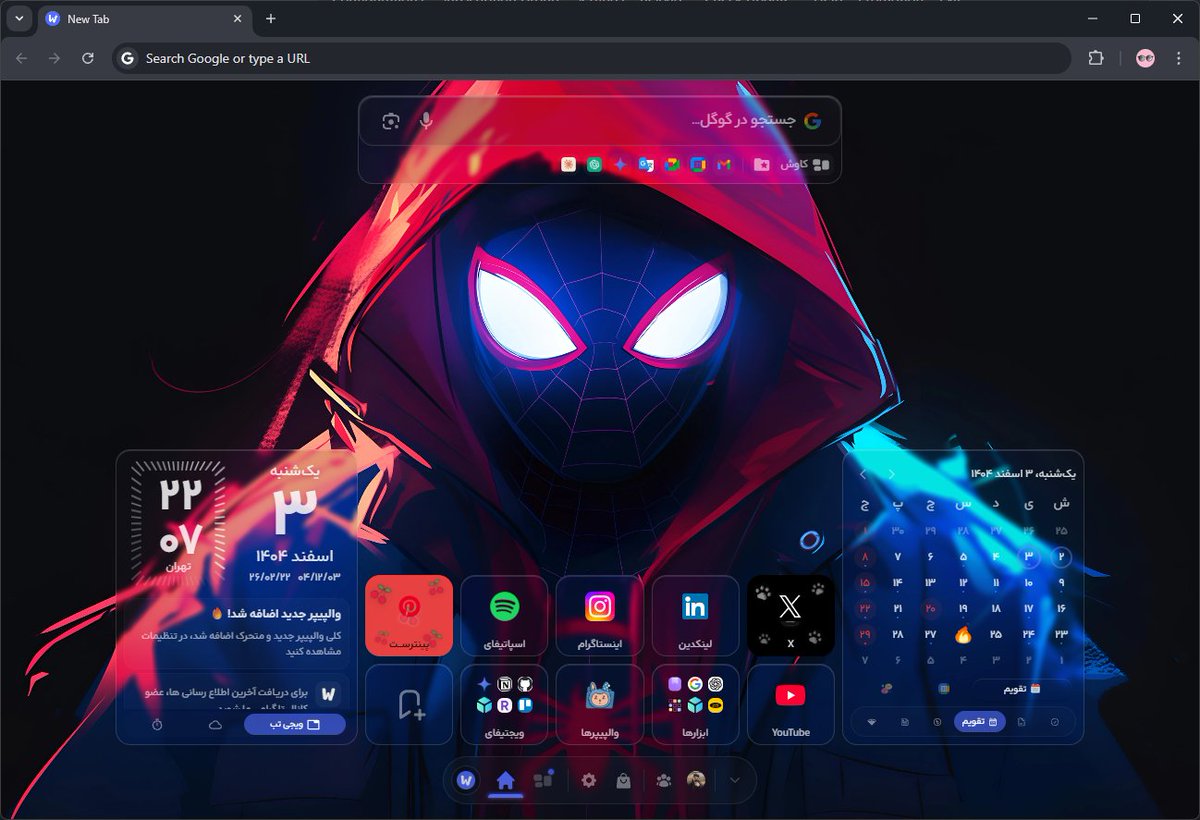Open the widgets manager in dock
Viewport: 1200px width, 820px height.
[x=543, y=780]
